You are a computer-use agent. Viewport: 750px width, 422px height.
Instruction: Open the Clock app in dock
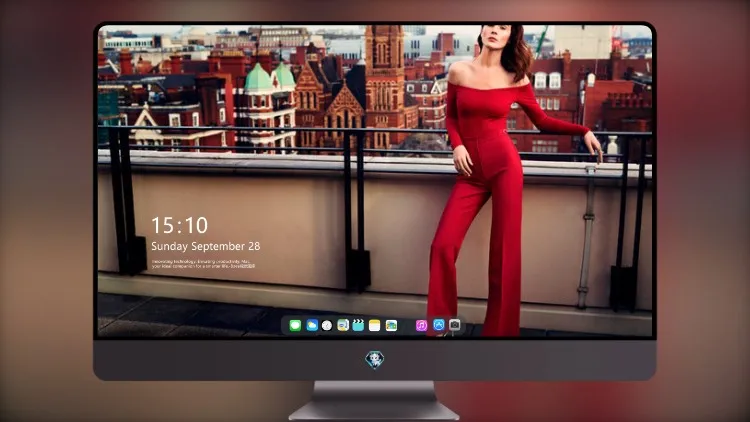[x=327, y=325]
